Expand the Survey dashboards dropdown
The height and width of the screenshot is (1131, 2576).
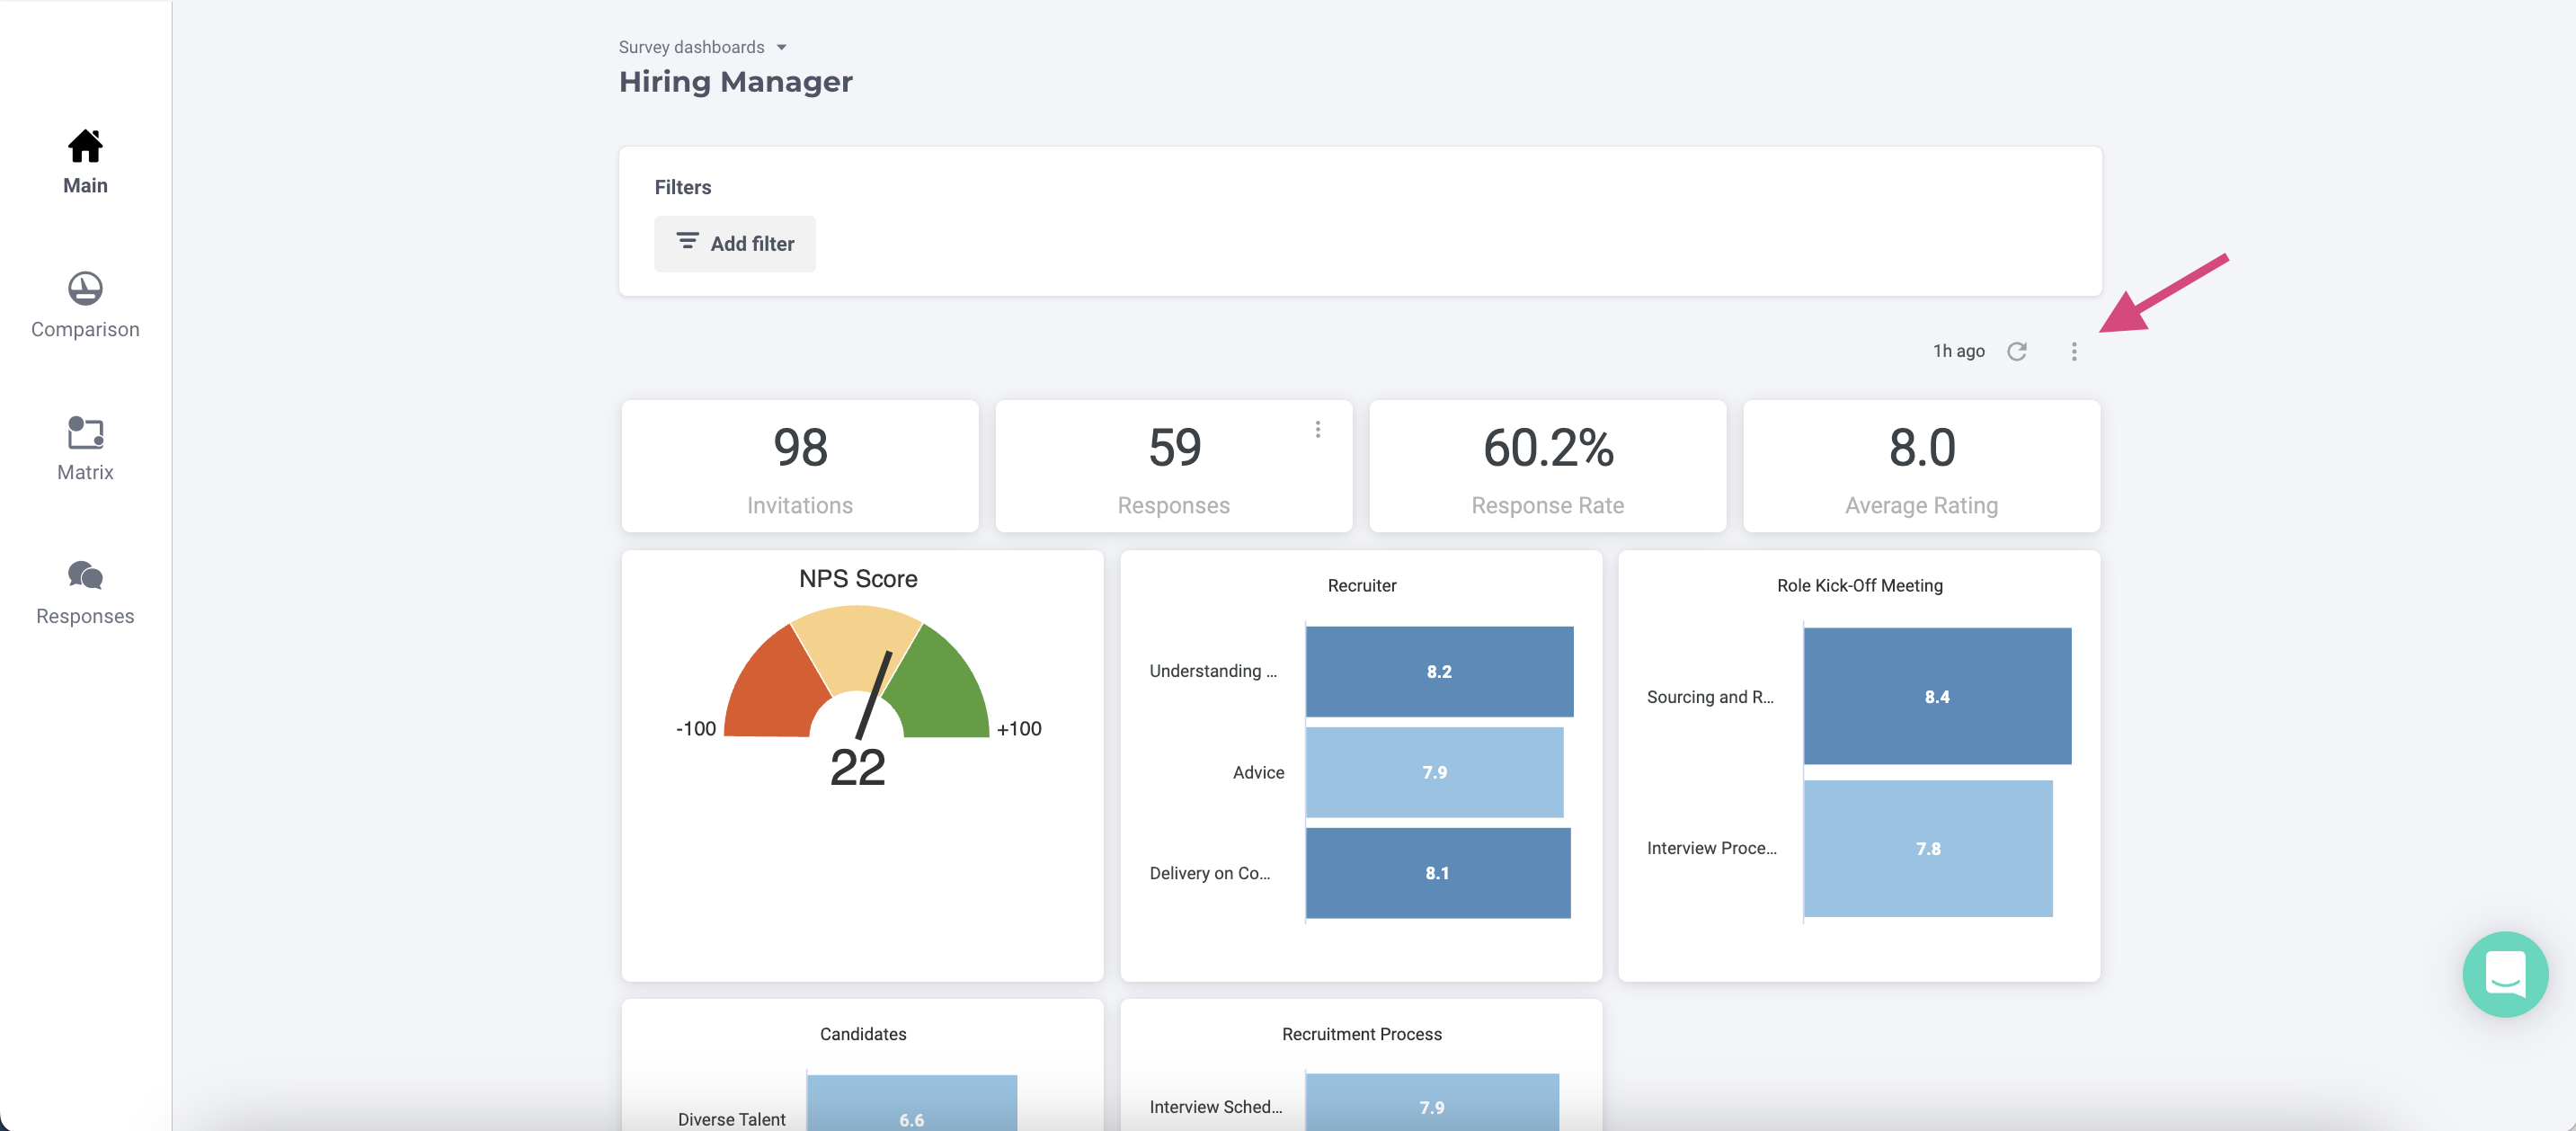pyautogui.click(x=691, y=47)
